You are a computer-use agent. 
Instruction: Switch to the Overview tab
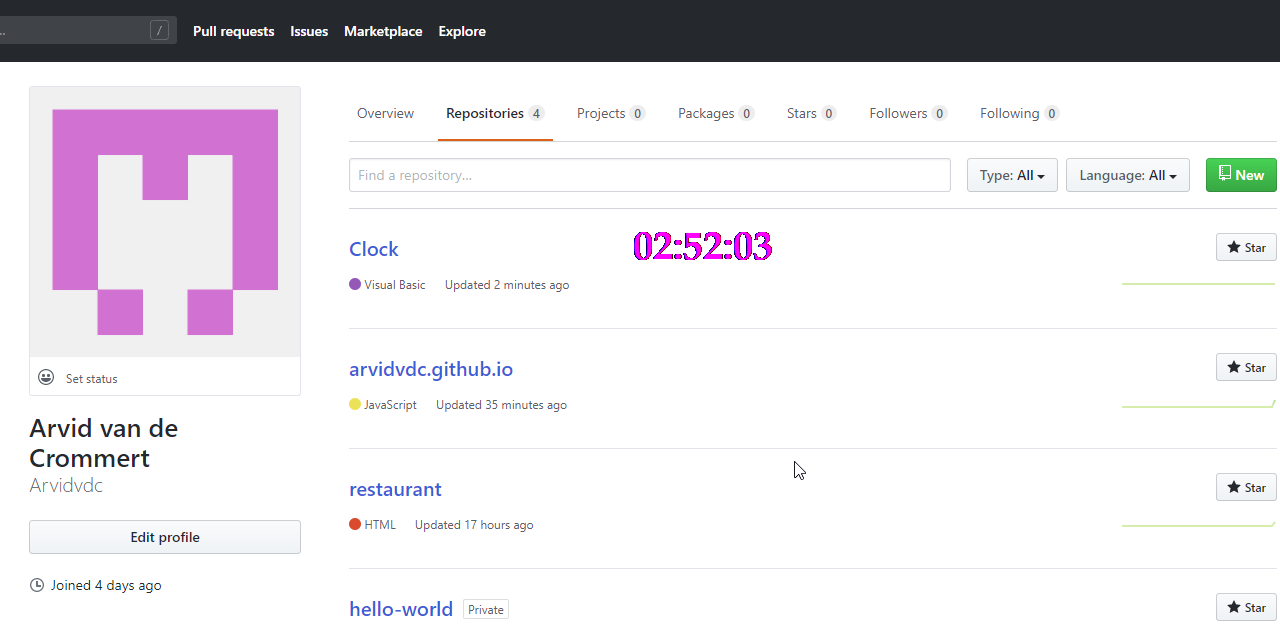click(x=385, y=113)
